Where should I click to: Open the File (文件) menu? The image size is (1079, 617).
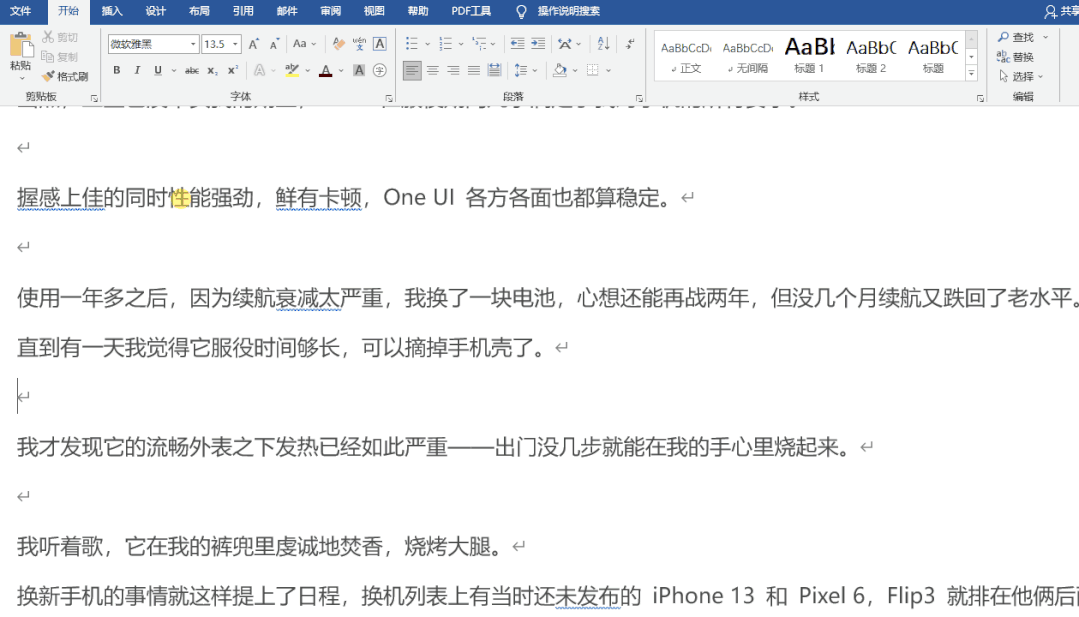(21, 11)
